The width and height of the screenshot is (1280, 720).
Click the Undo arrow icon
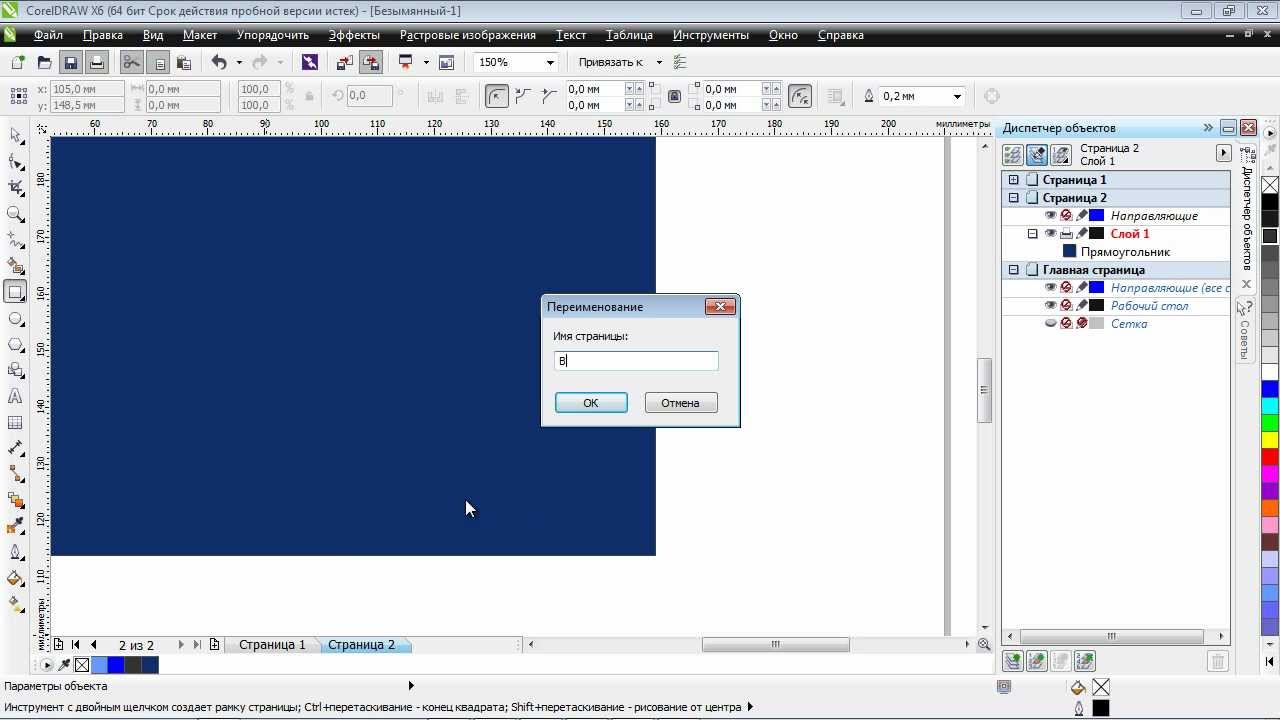click(x=219, y=62)
